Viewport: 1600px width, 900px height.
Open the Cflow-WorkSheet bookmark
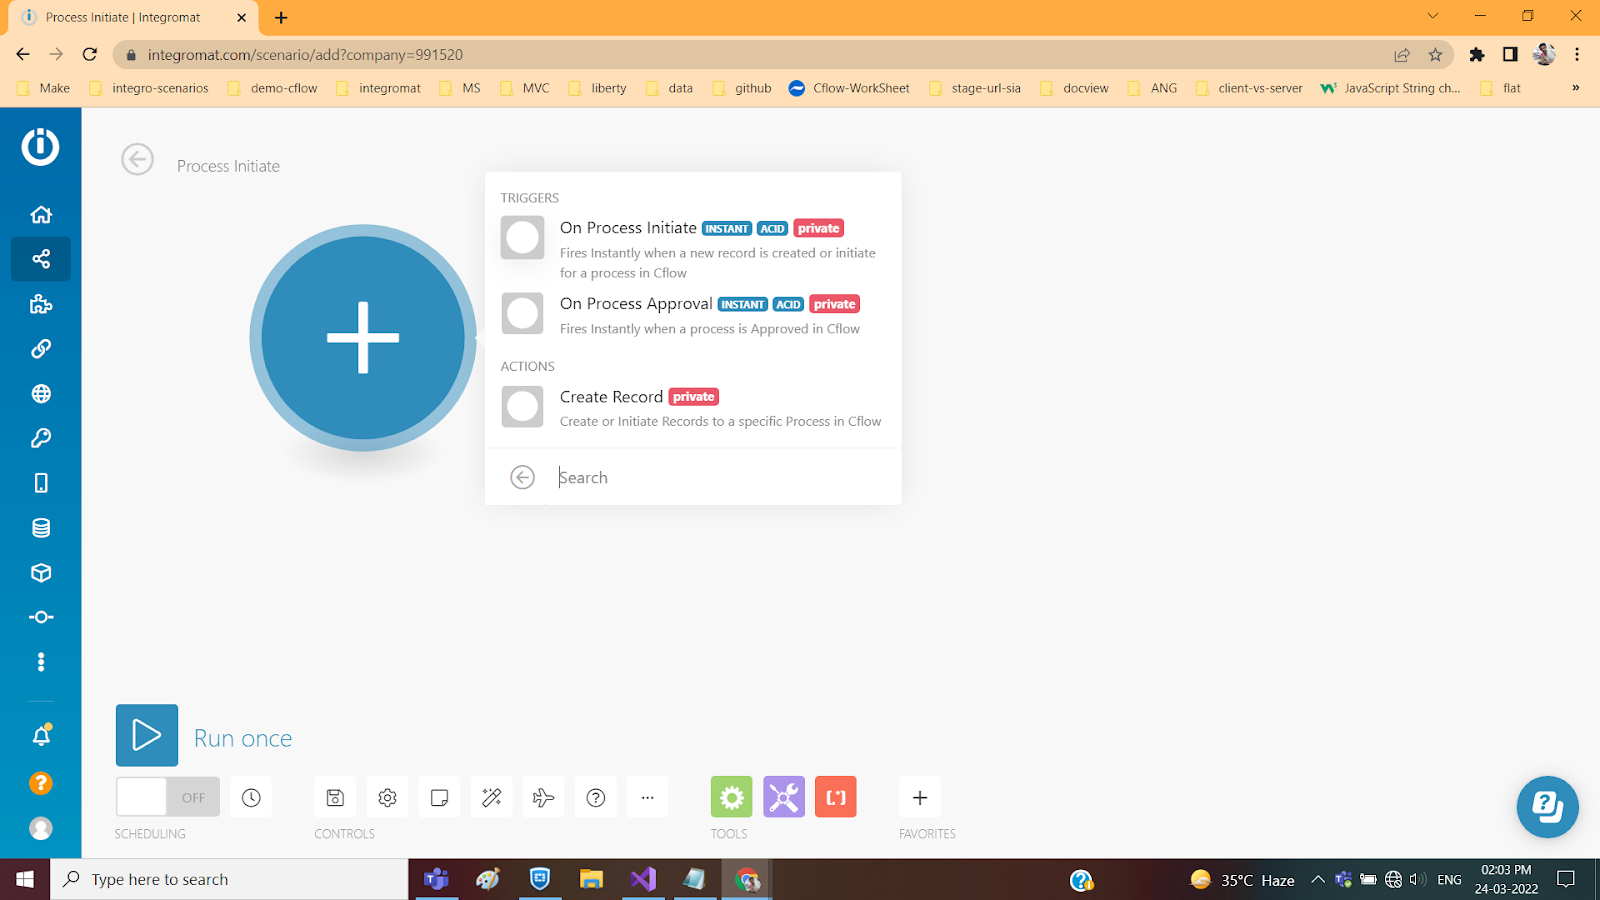[849, 88]
